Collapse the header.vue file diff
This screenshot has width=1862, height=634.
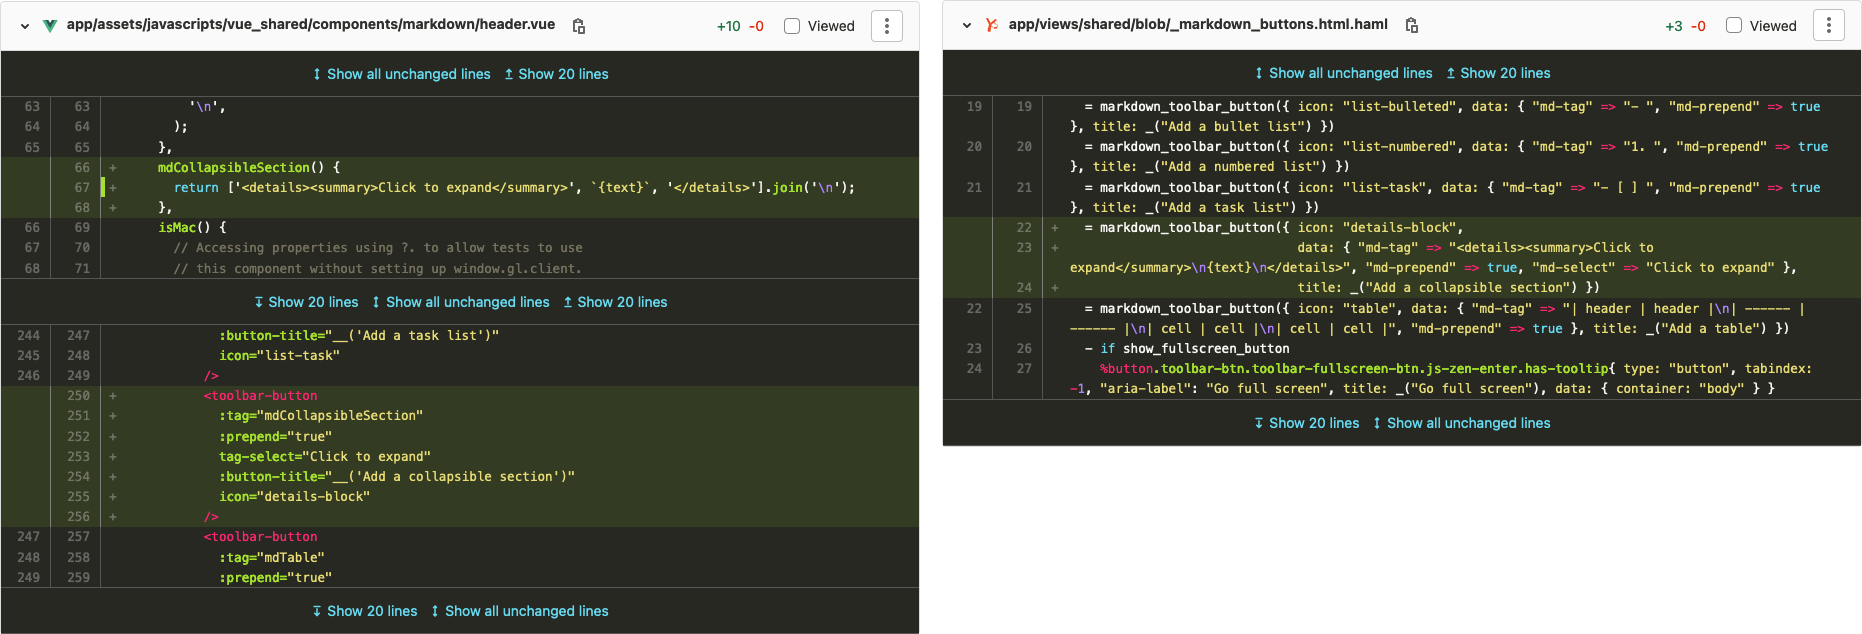click(25, 26)
